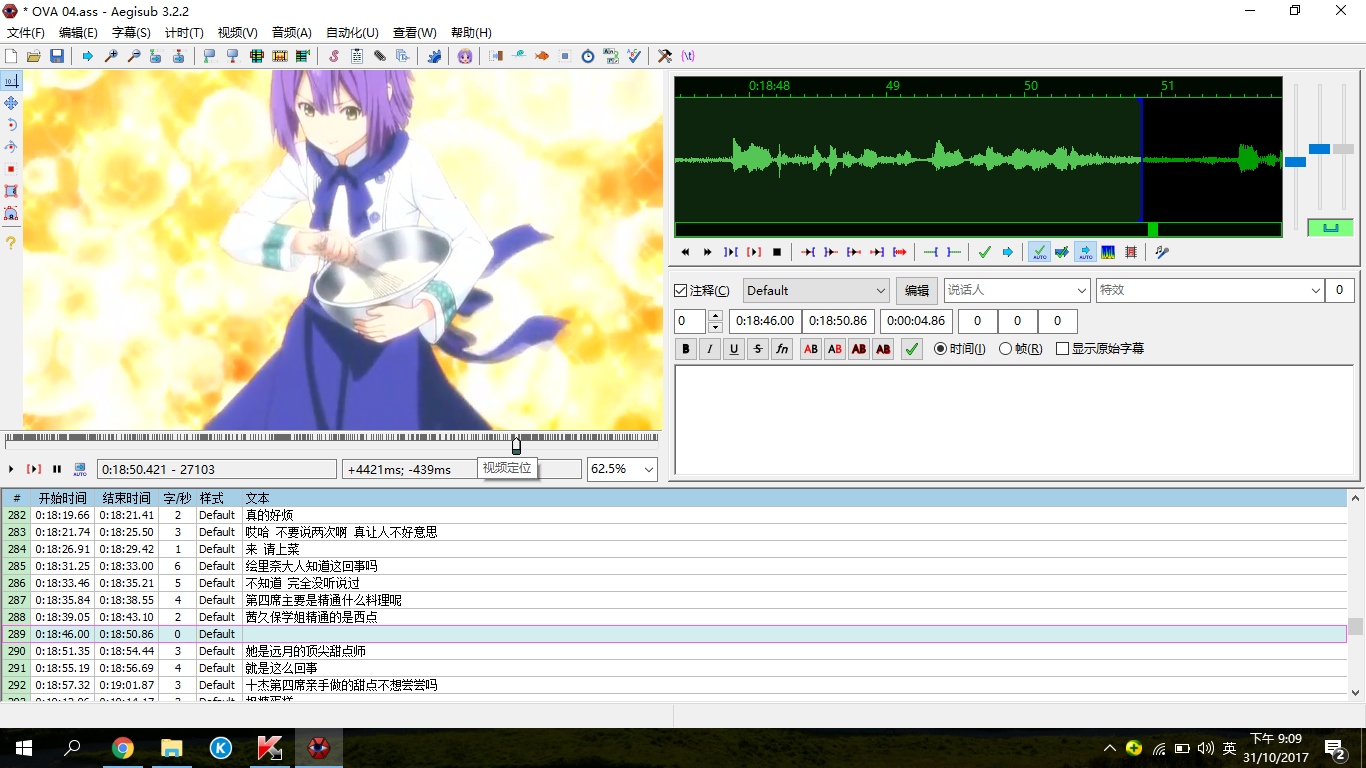The height and width of the screenshot is (768, 1366).
Task: Open the Properties clipboard icon
Action: (x=357, y=56)
